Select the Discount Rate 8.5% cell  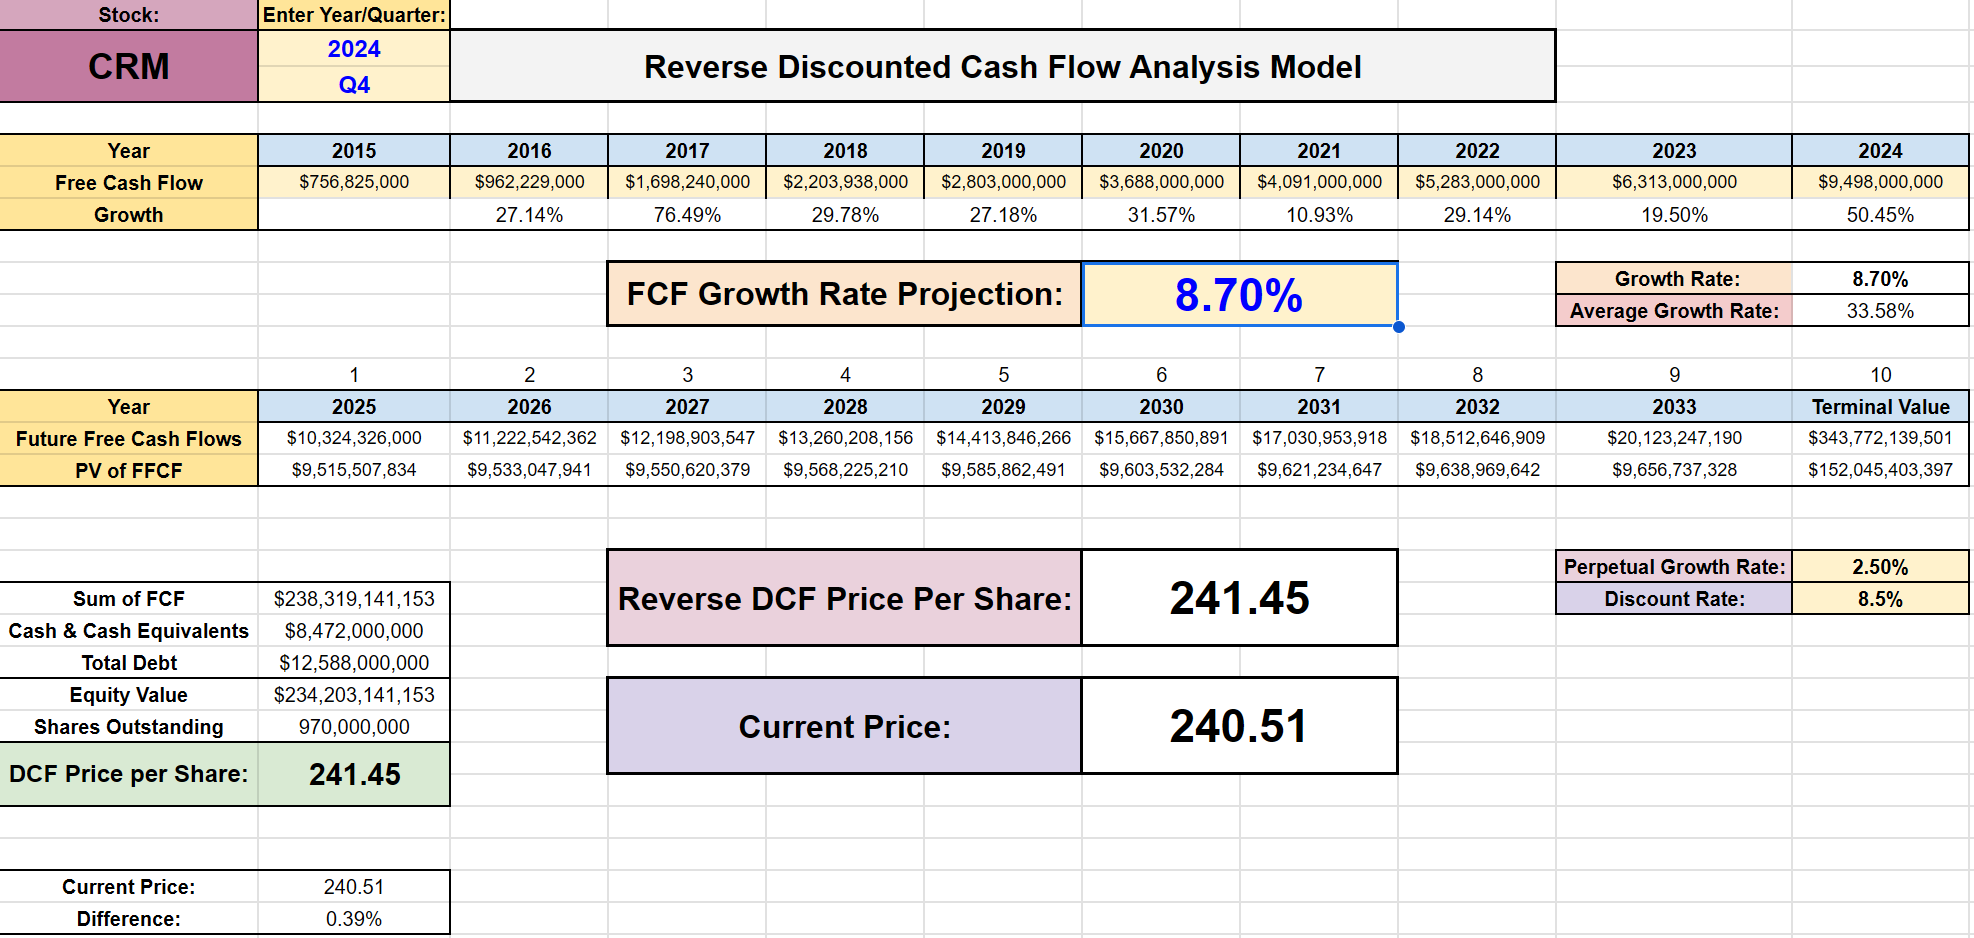[x=1879, y=599]
